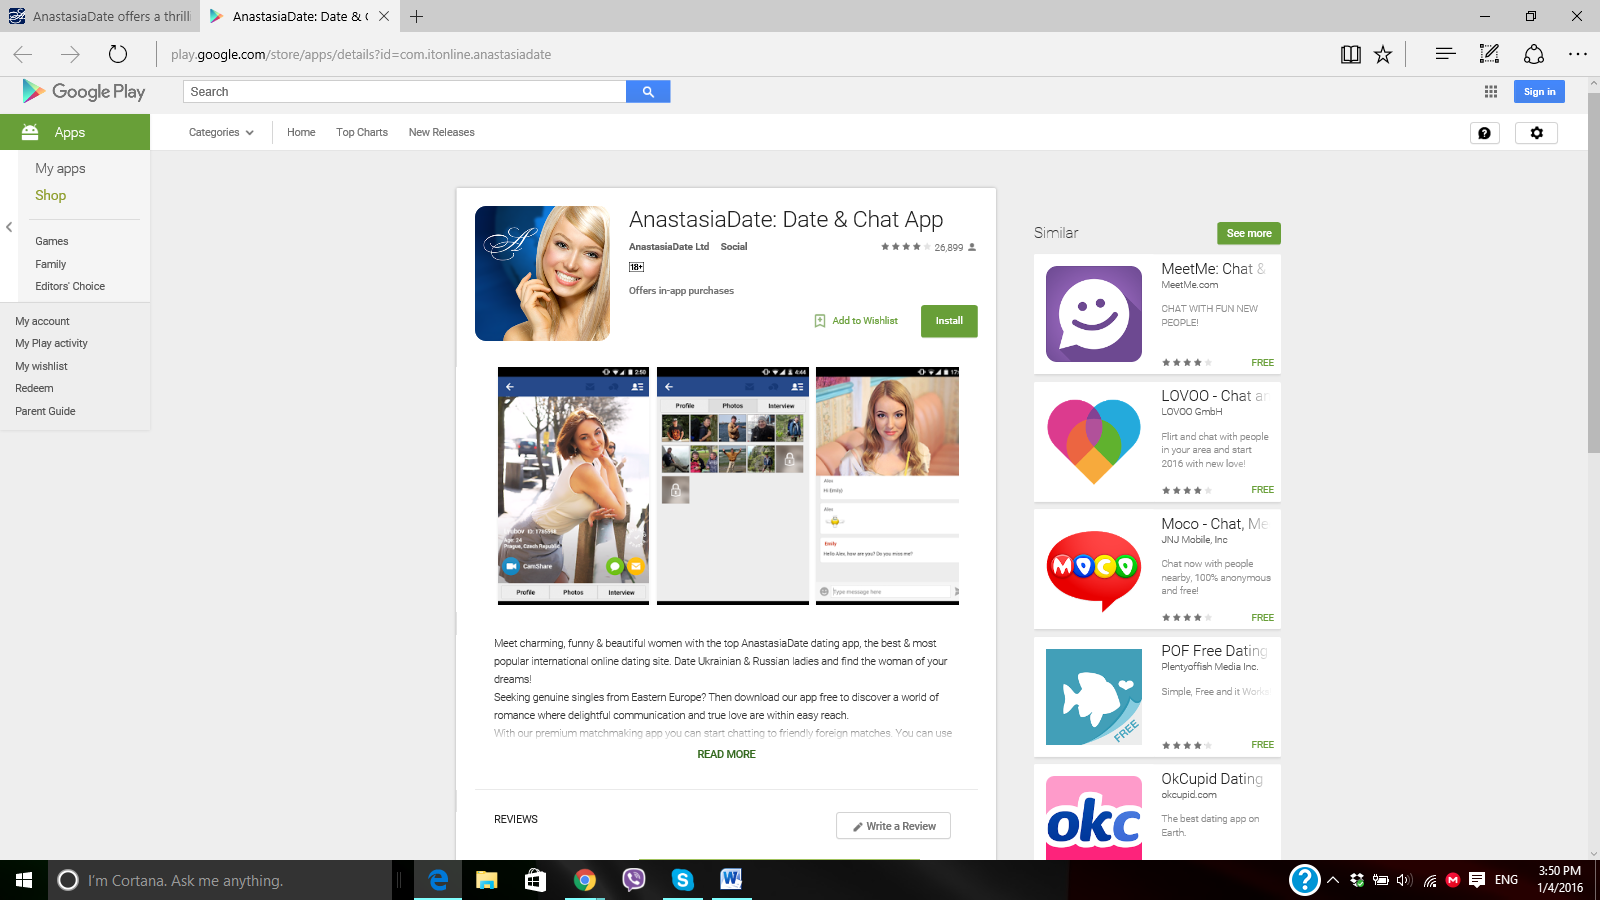Open Edge more actions menu

(x=1578, y=54)
